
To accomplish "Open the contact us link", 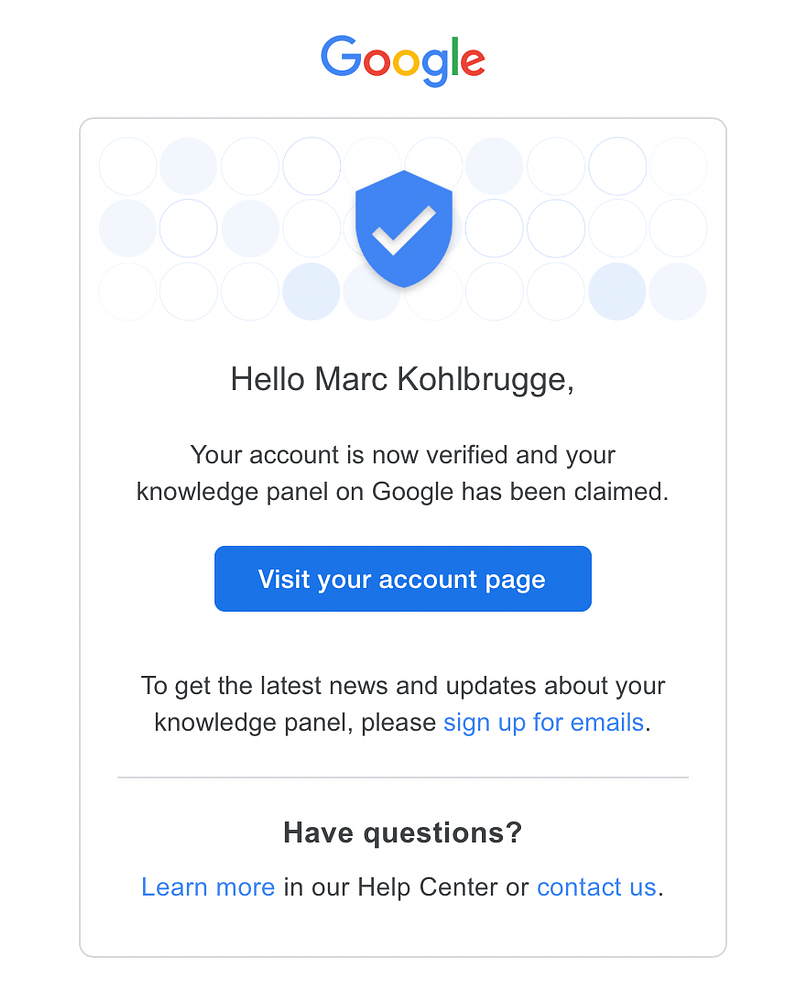I will pos(596,887).
